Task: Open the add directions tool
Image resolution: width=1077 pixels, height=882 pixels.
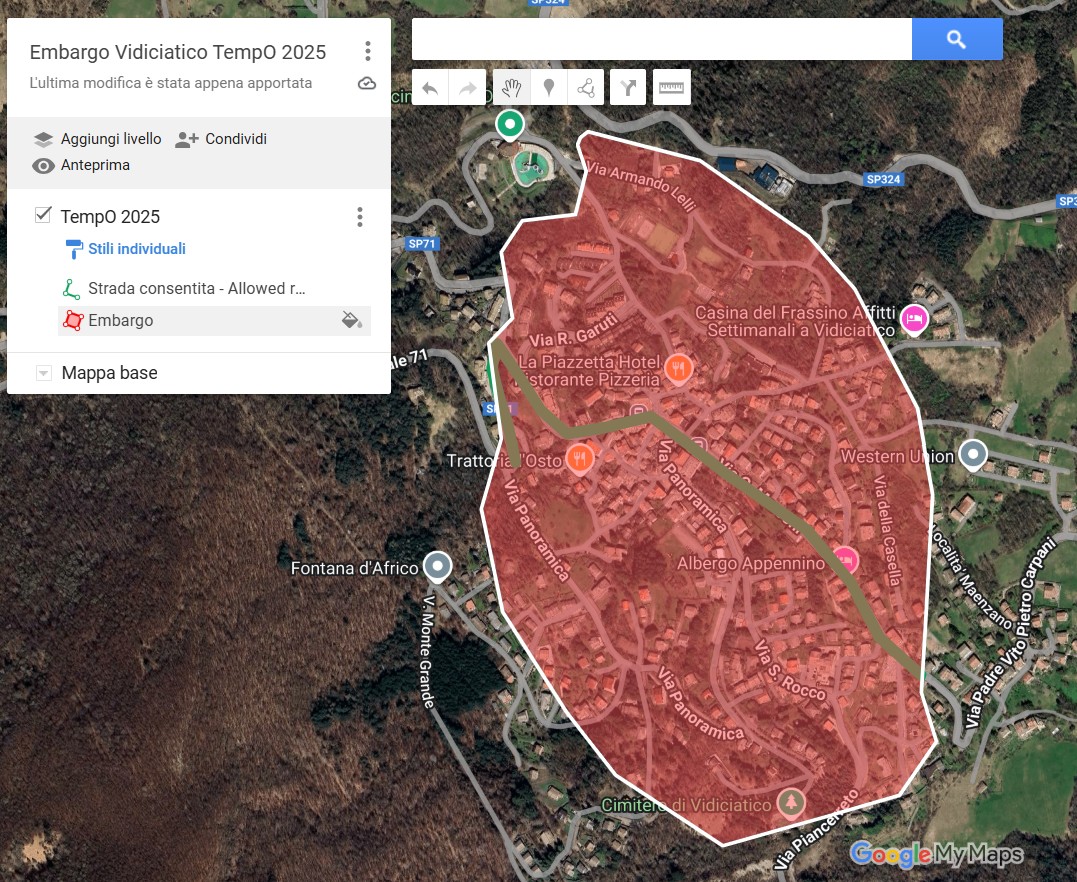Action: (628, 88)
